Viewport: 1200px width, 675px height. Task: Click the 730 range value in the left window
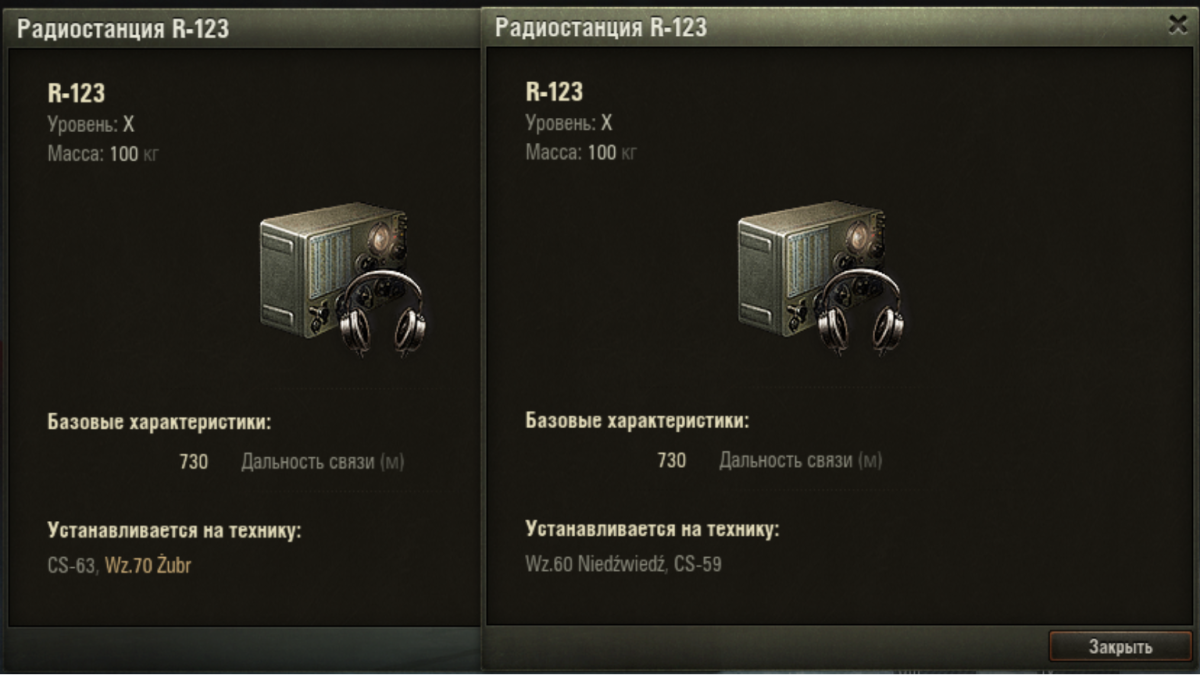194,462
